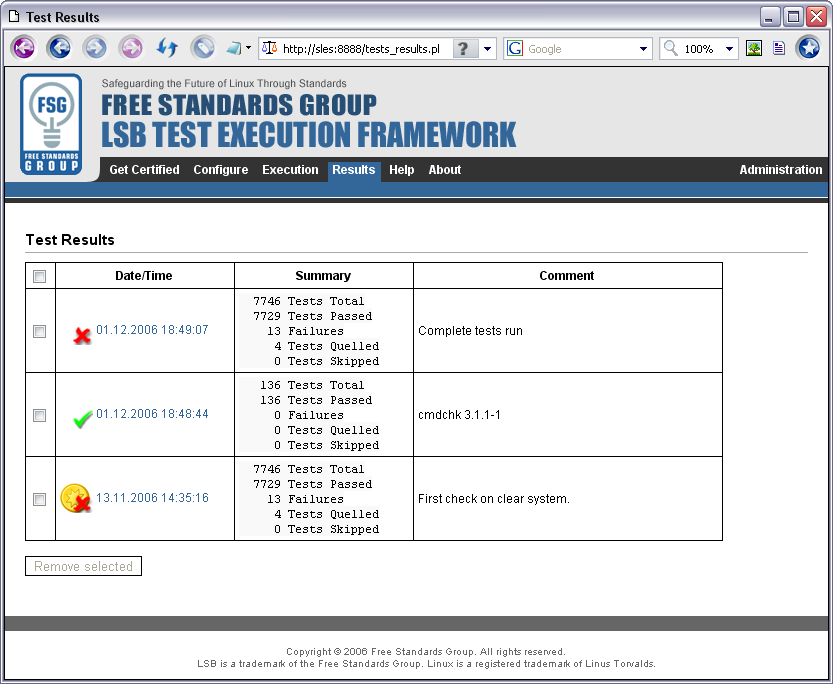833x684 pixels.
Task: Open the Help menu item
Action: 402,170
